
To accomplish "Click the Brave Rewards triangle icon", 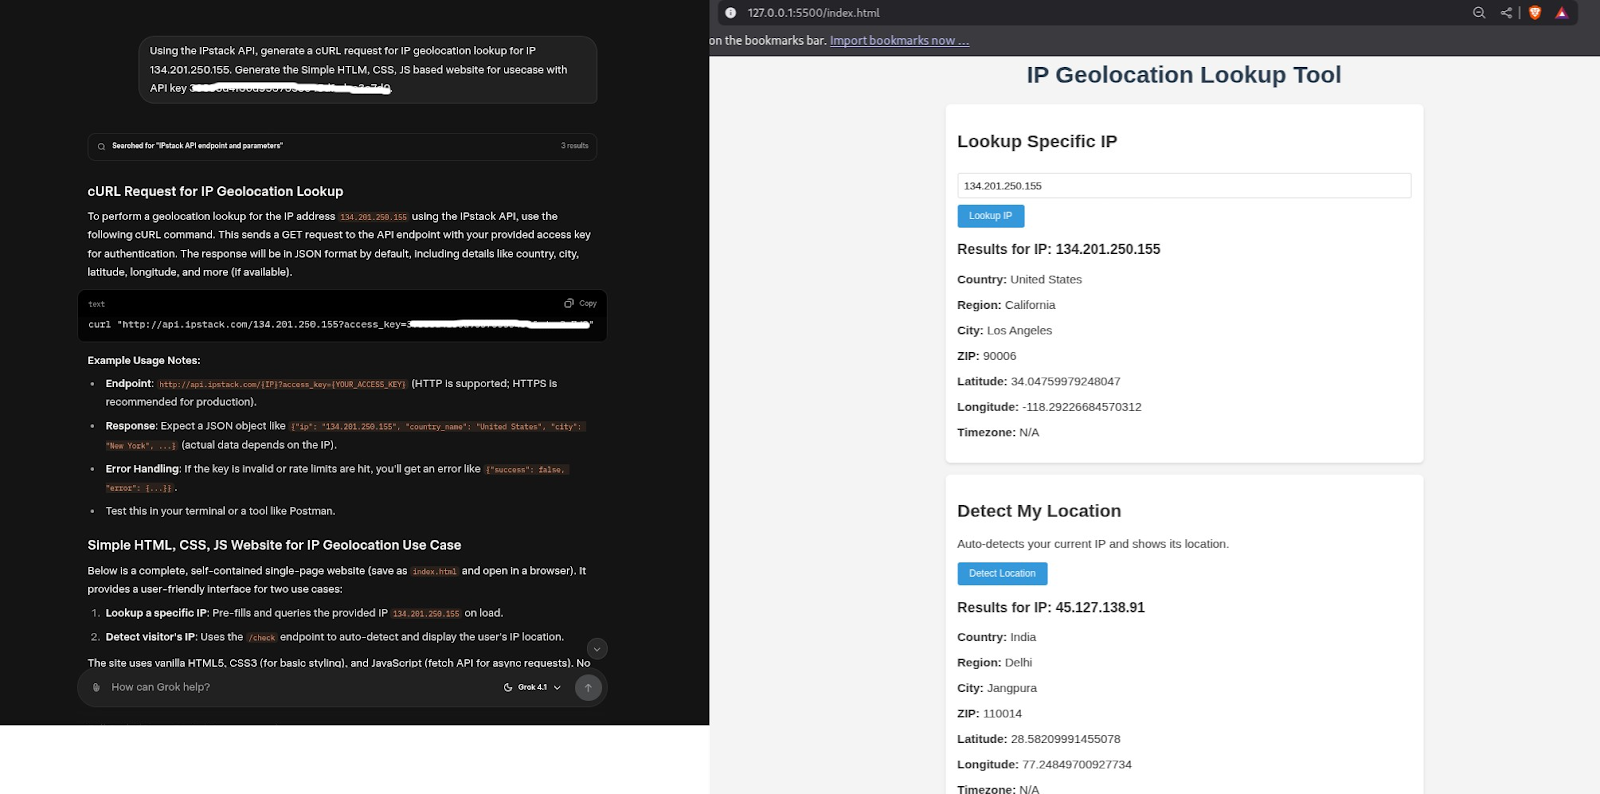I will 1561,13.
